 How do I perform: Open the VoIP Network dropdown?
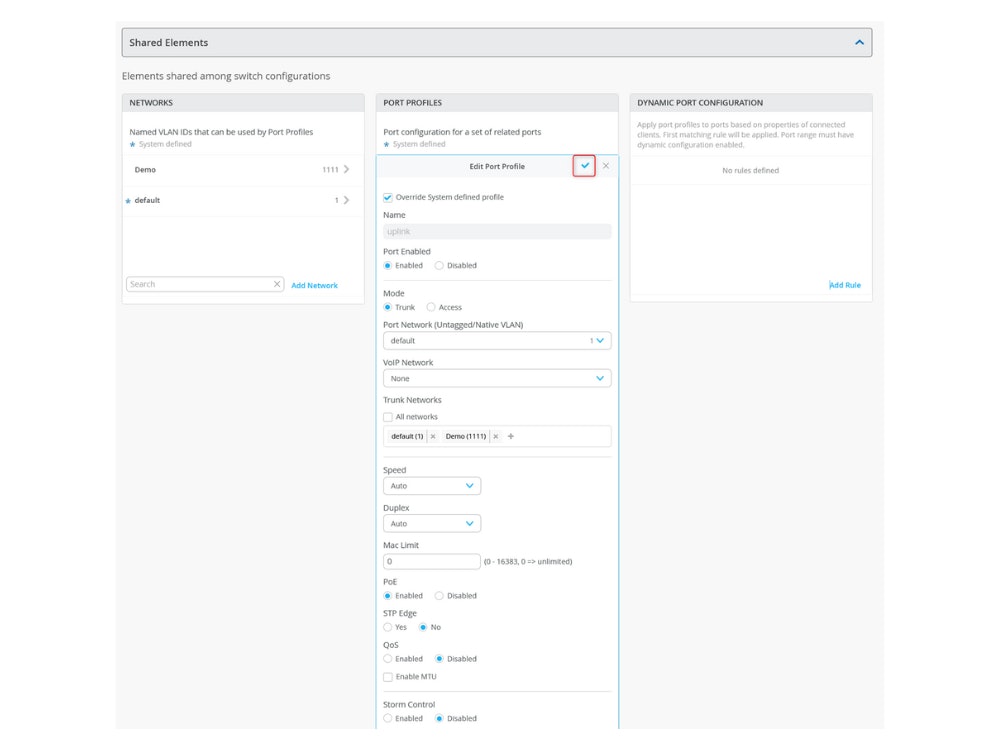[x=497, y=379]
